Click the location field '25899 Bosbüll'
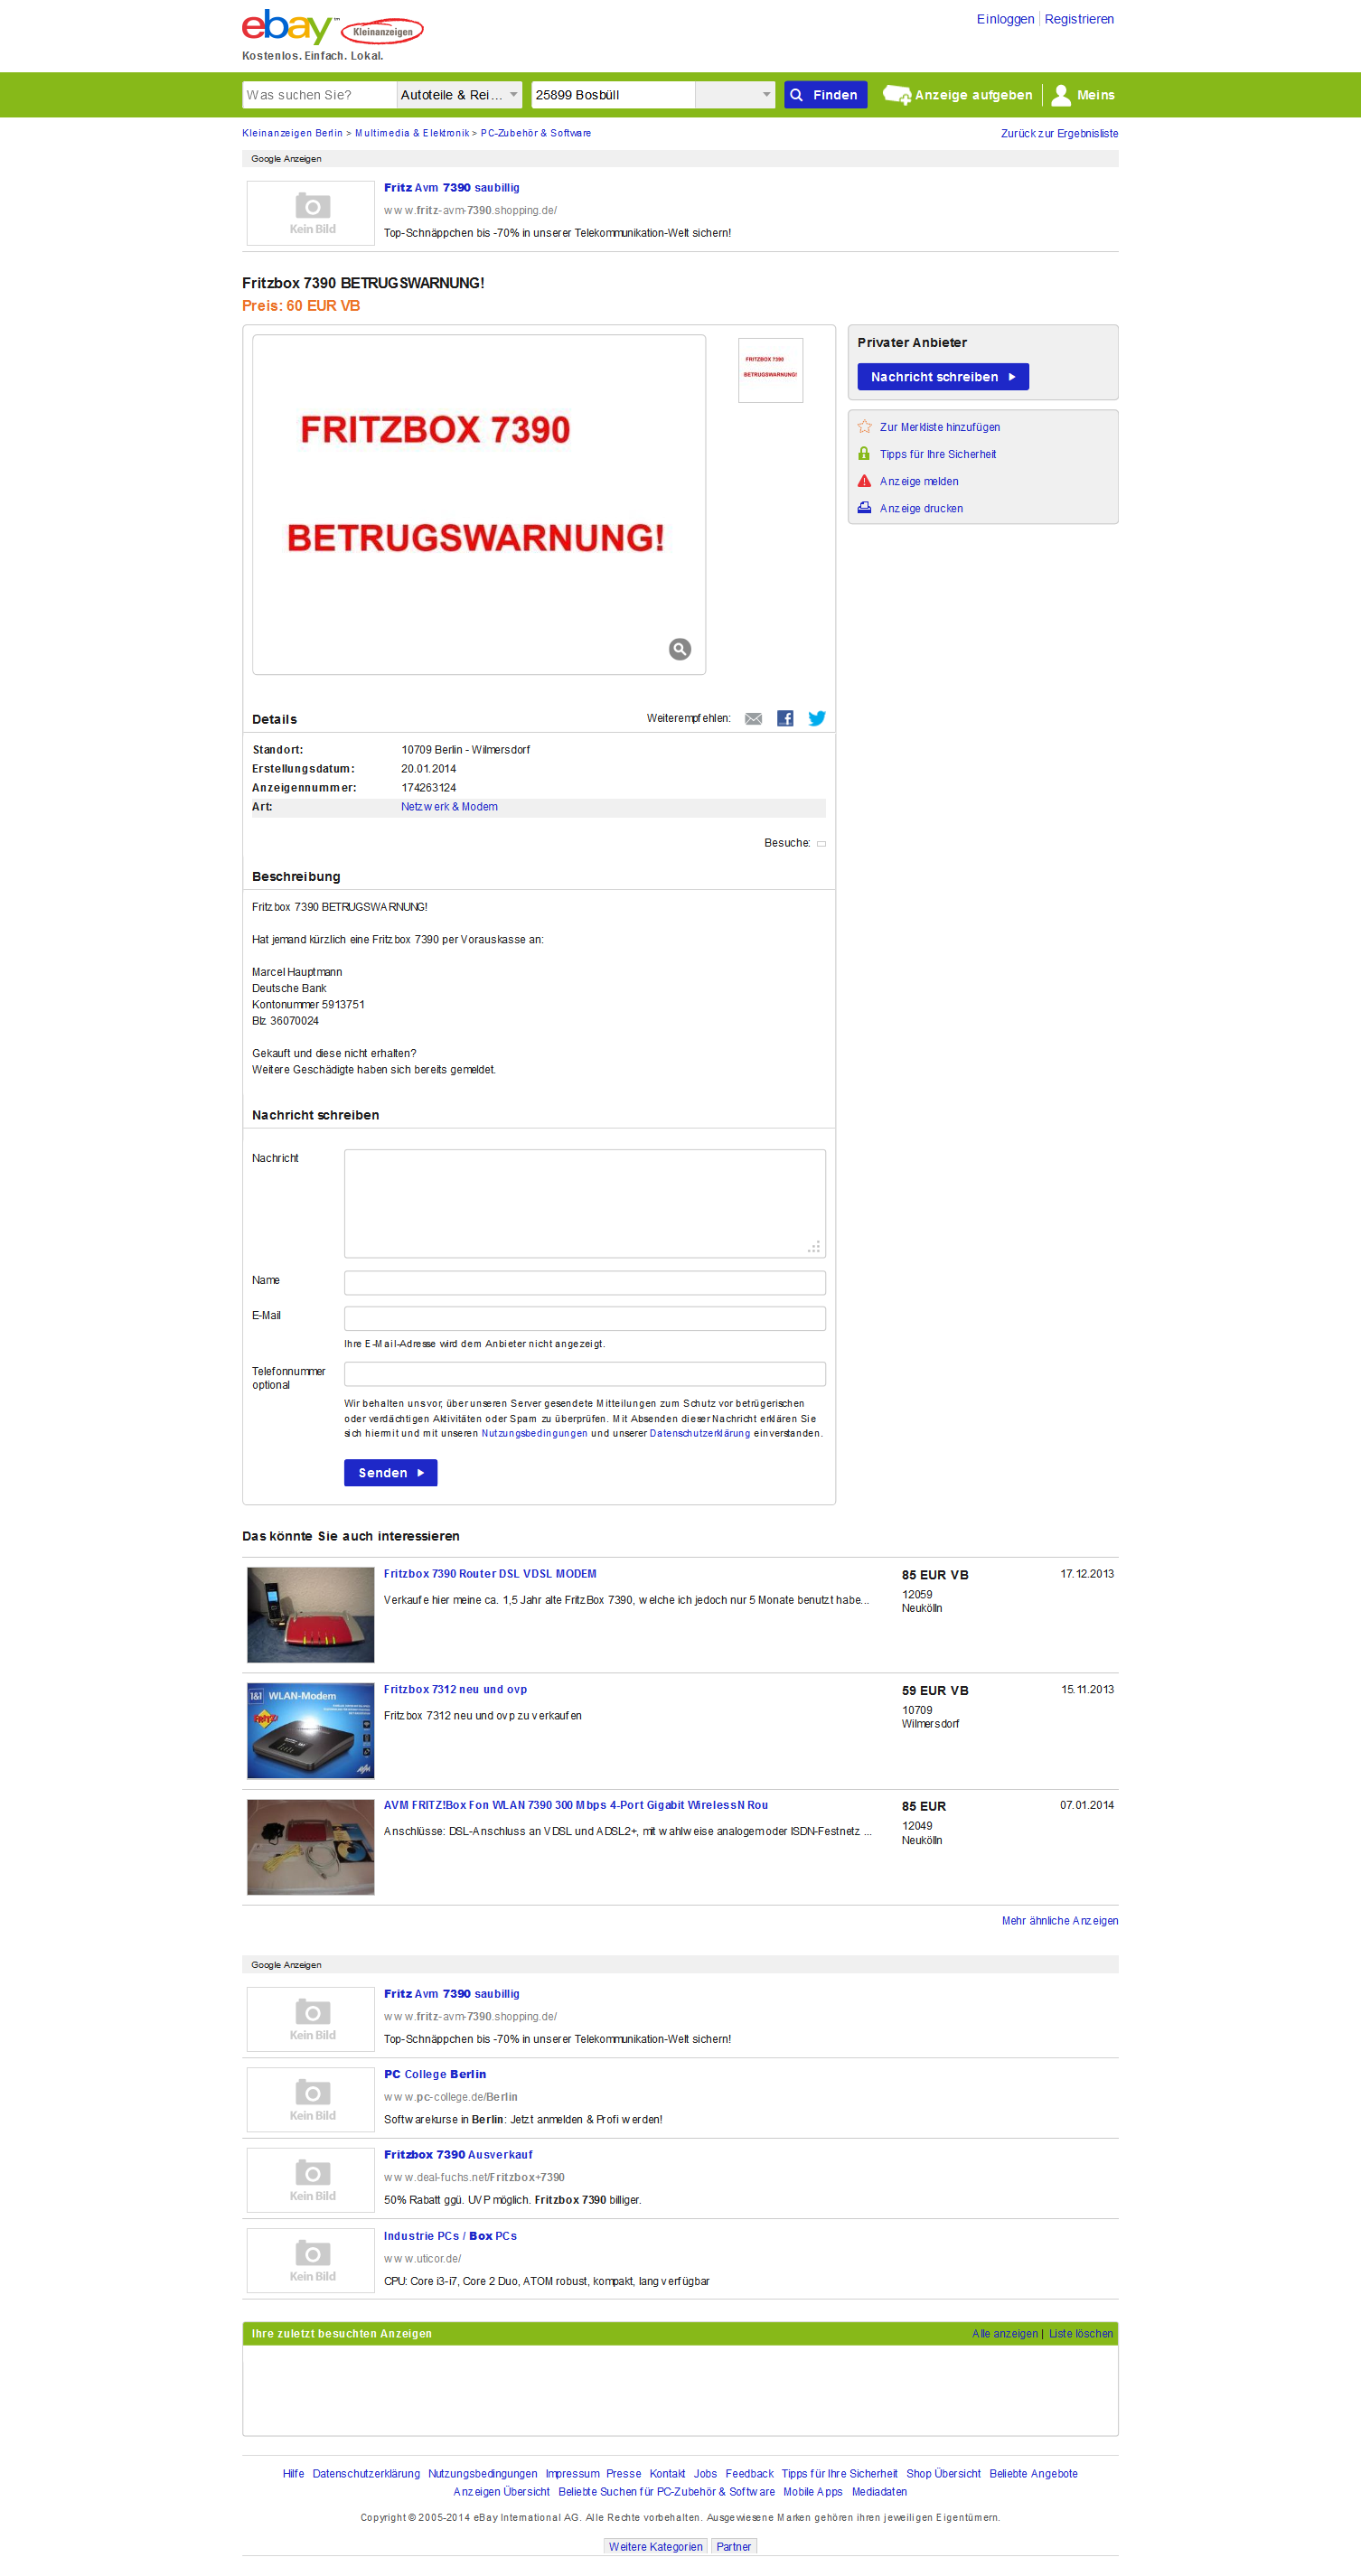 tap(613, 95)
